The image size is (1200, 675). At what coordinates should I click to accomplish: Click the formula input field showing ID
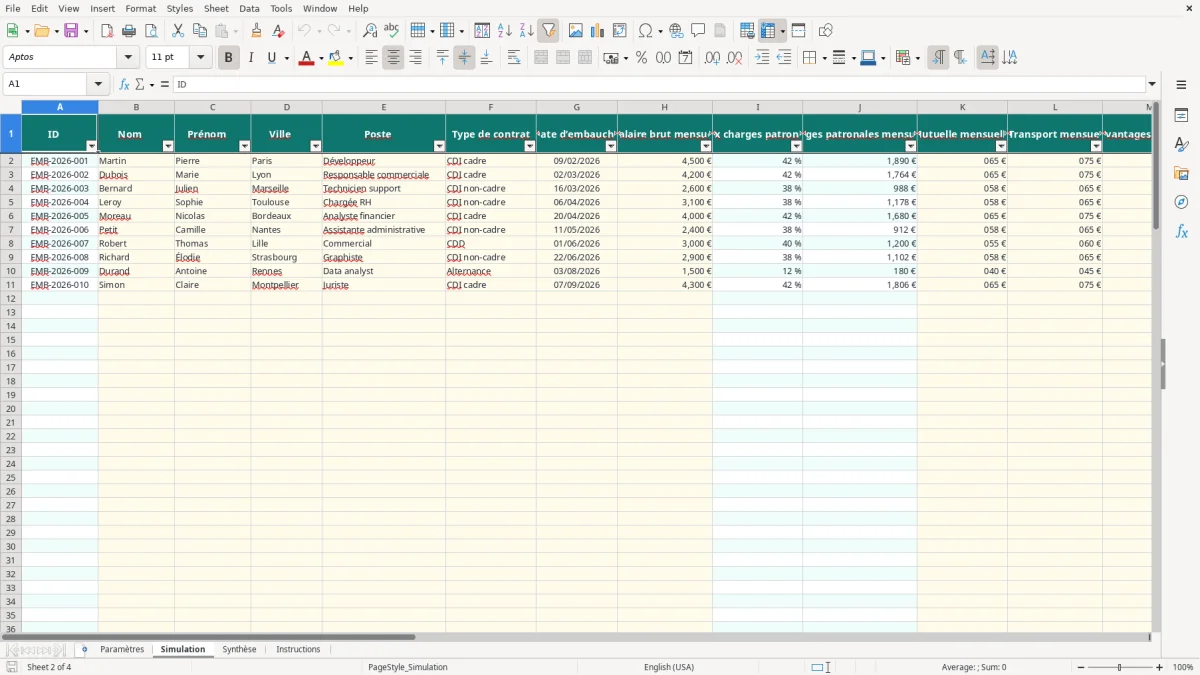(659, 84)
